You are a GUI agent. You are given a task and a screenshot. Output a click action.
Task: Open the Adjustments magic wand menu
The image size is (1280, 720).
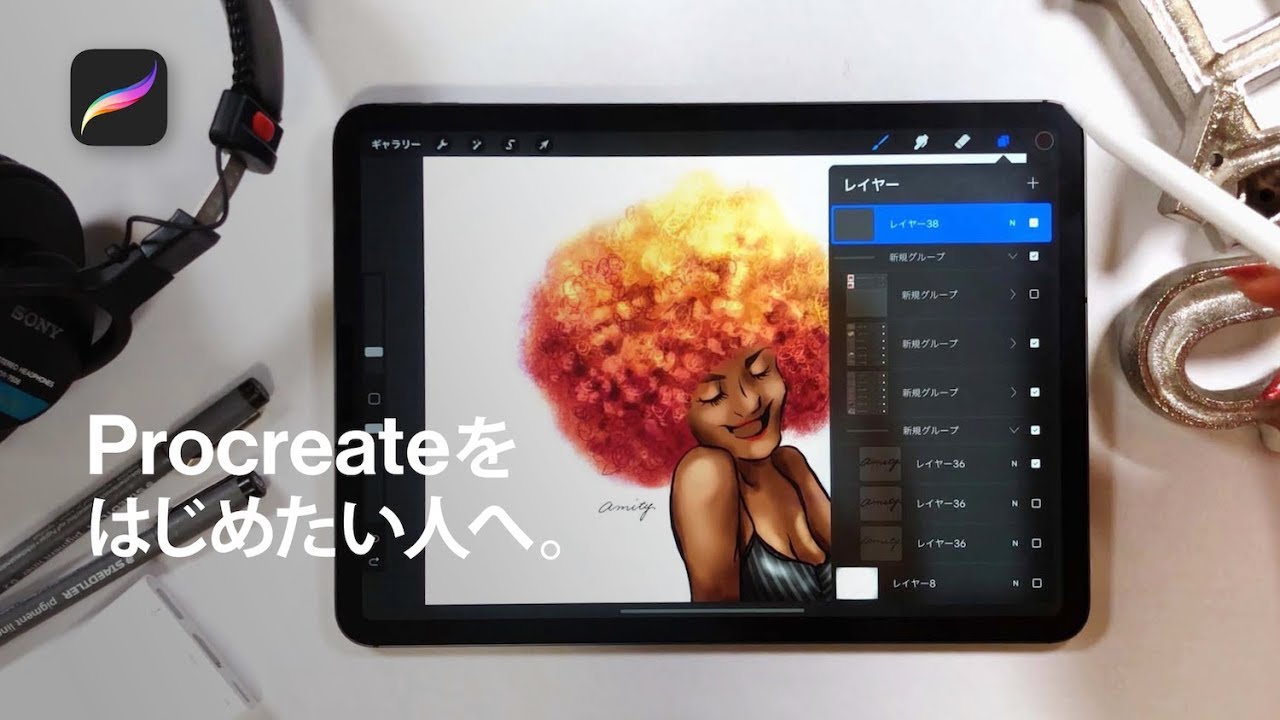[476, 144]
